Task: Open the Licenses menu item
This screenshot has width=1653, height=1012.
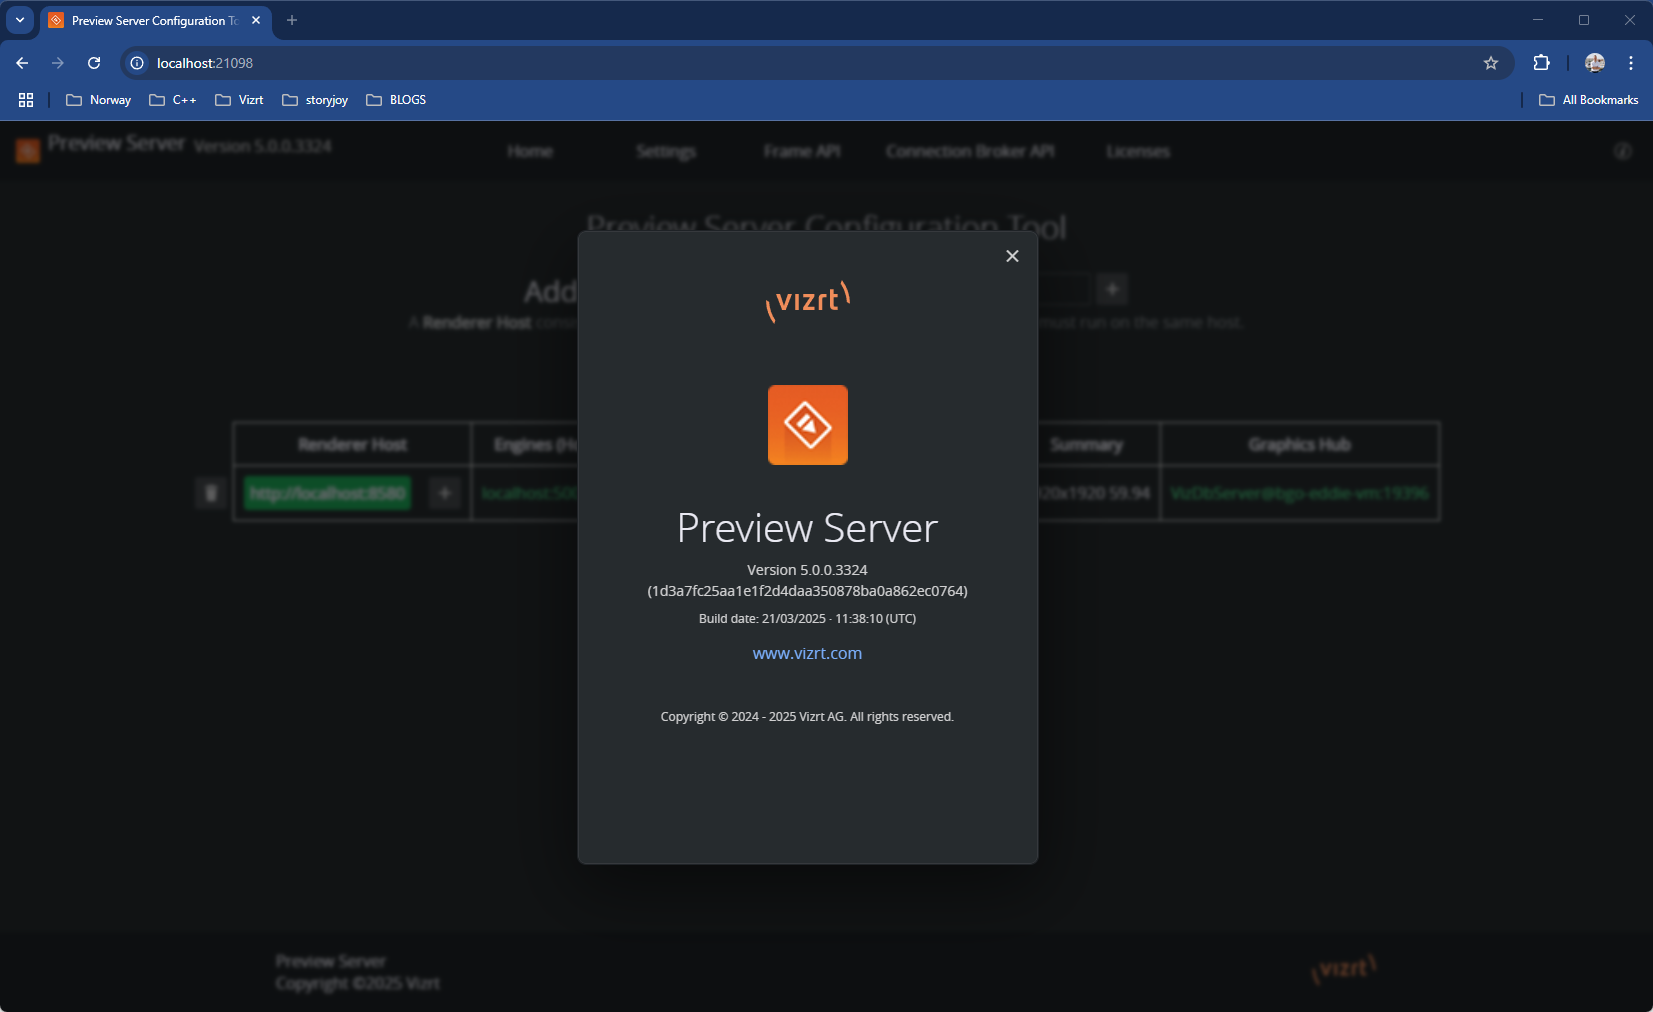Action: point(1138,151)
